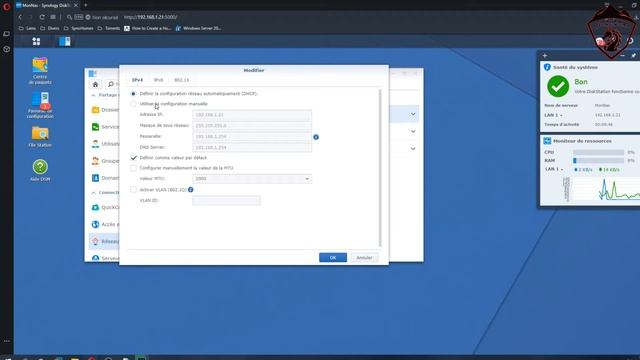
Task: Select Accès externe globe icon in sidebar
Action: 96,224
